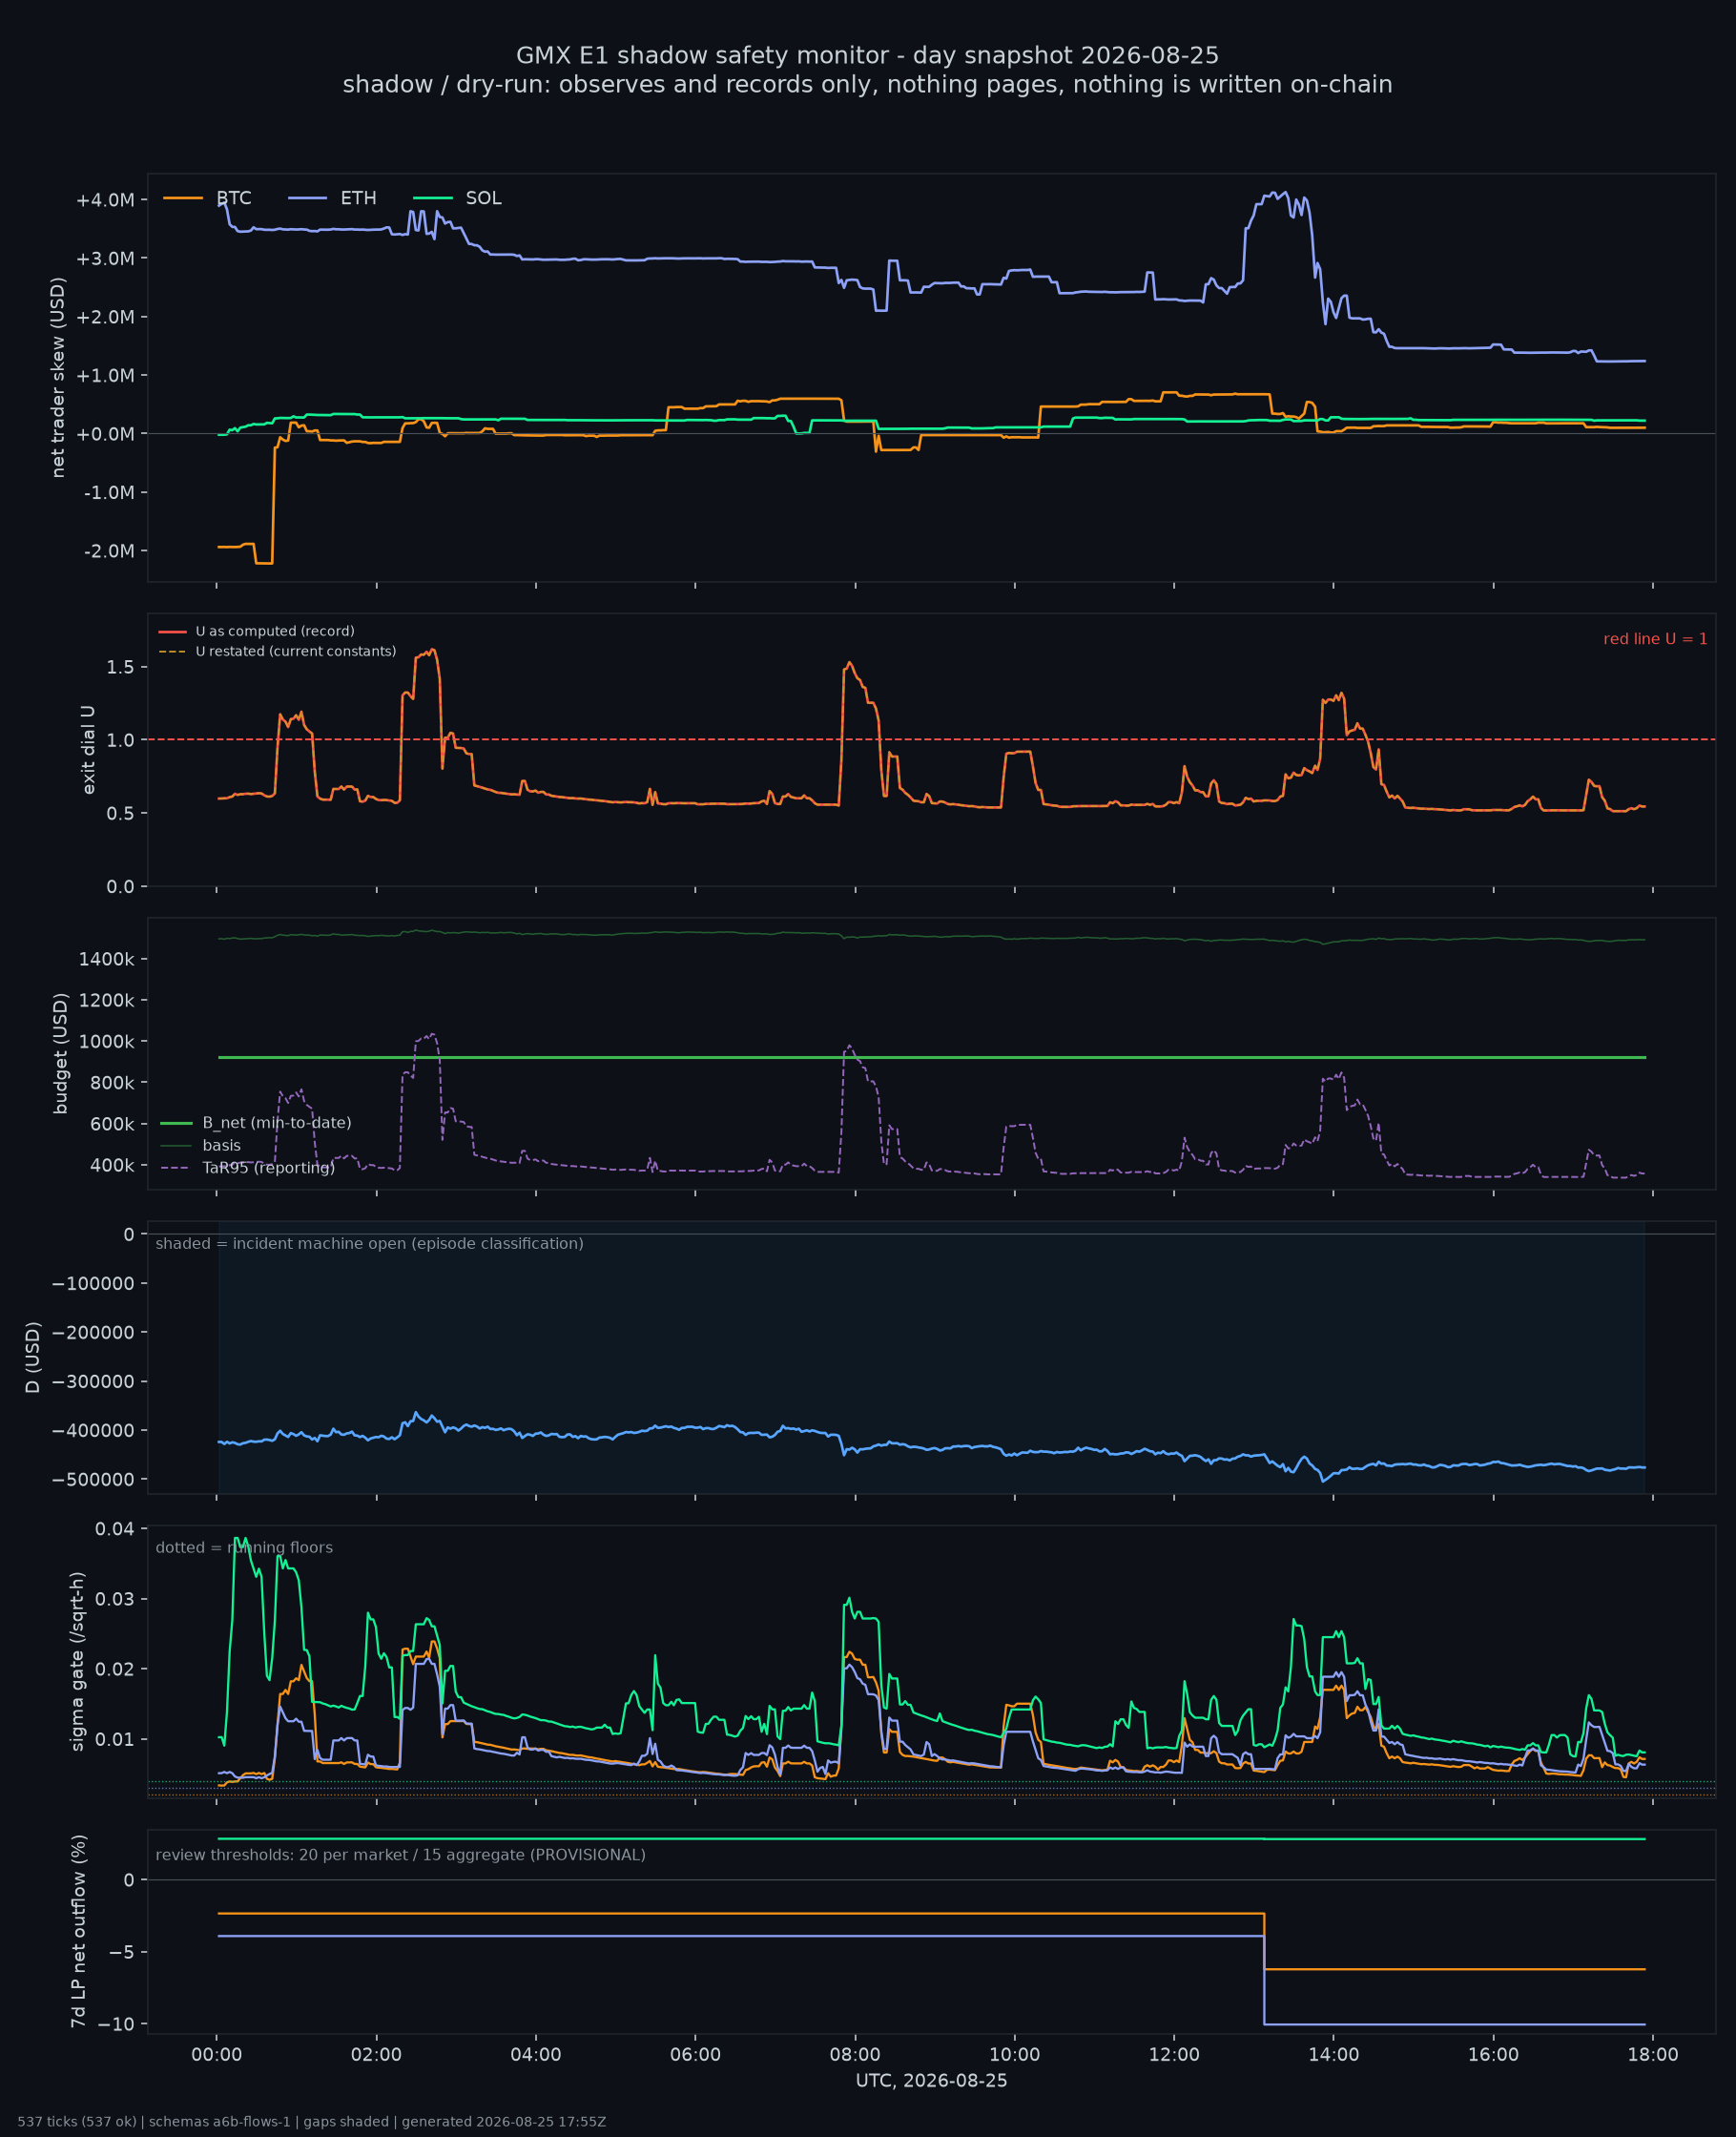Viewport: 1736px width, 2137px height.
Task: Click the "+0.0M" skew tick label
Action: pos(105,434)
